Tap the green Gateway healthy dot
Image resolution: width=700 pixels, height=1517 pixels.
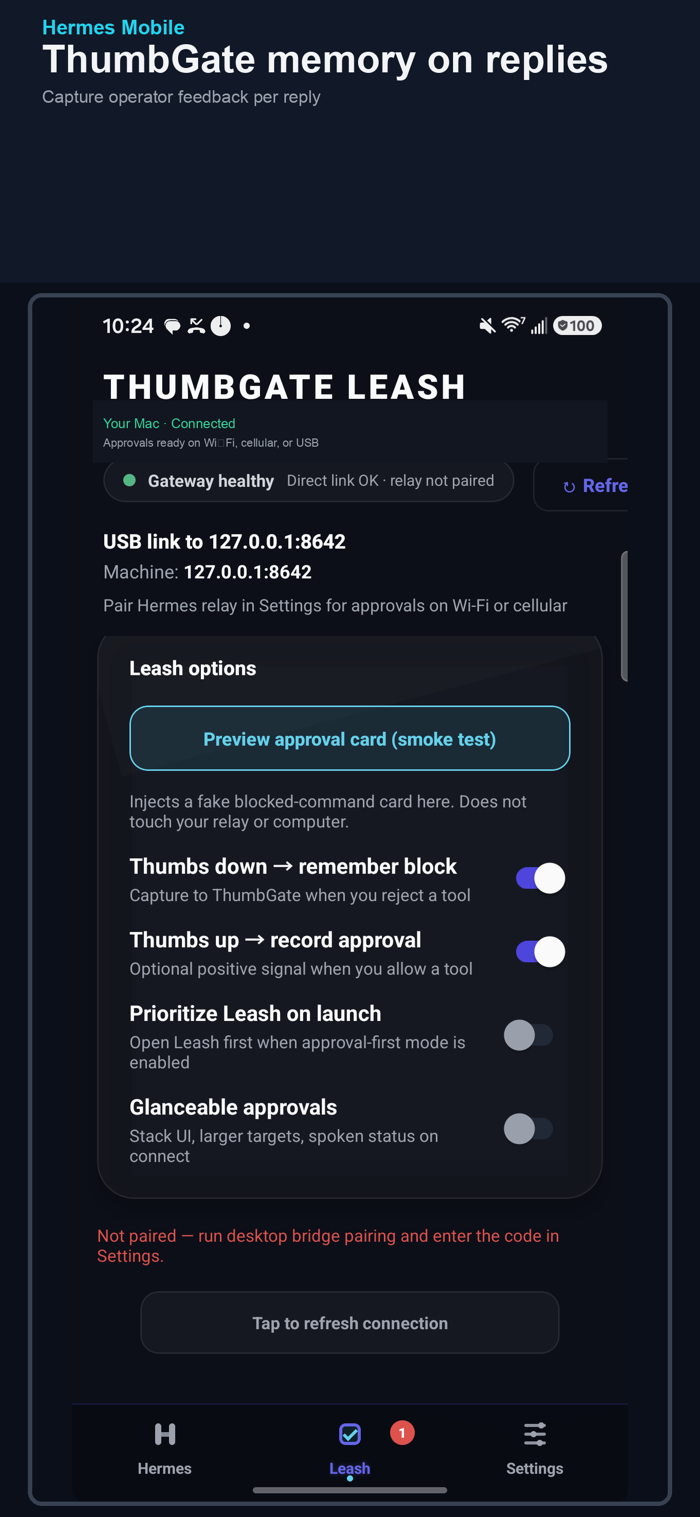coord(129,480)
